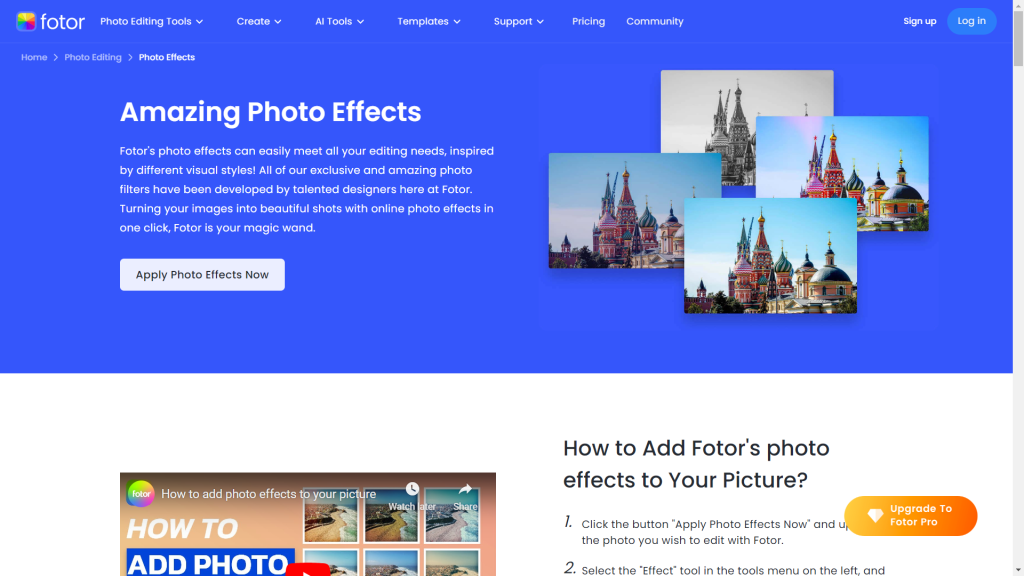
Task: Click the diamond icon on Upgrade button
Action: (875, 516)
